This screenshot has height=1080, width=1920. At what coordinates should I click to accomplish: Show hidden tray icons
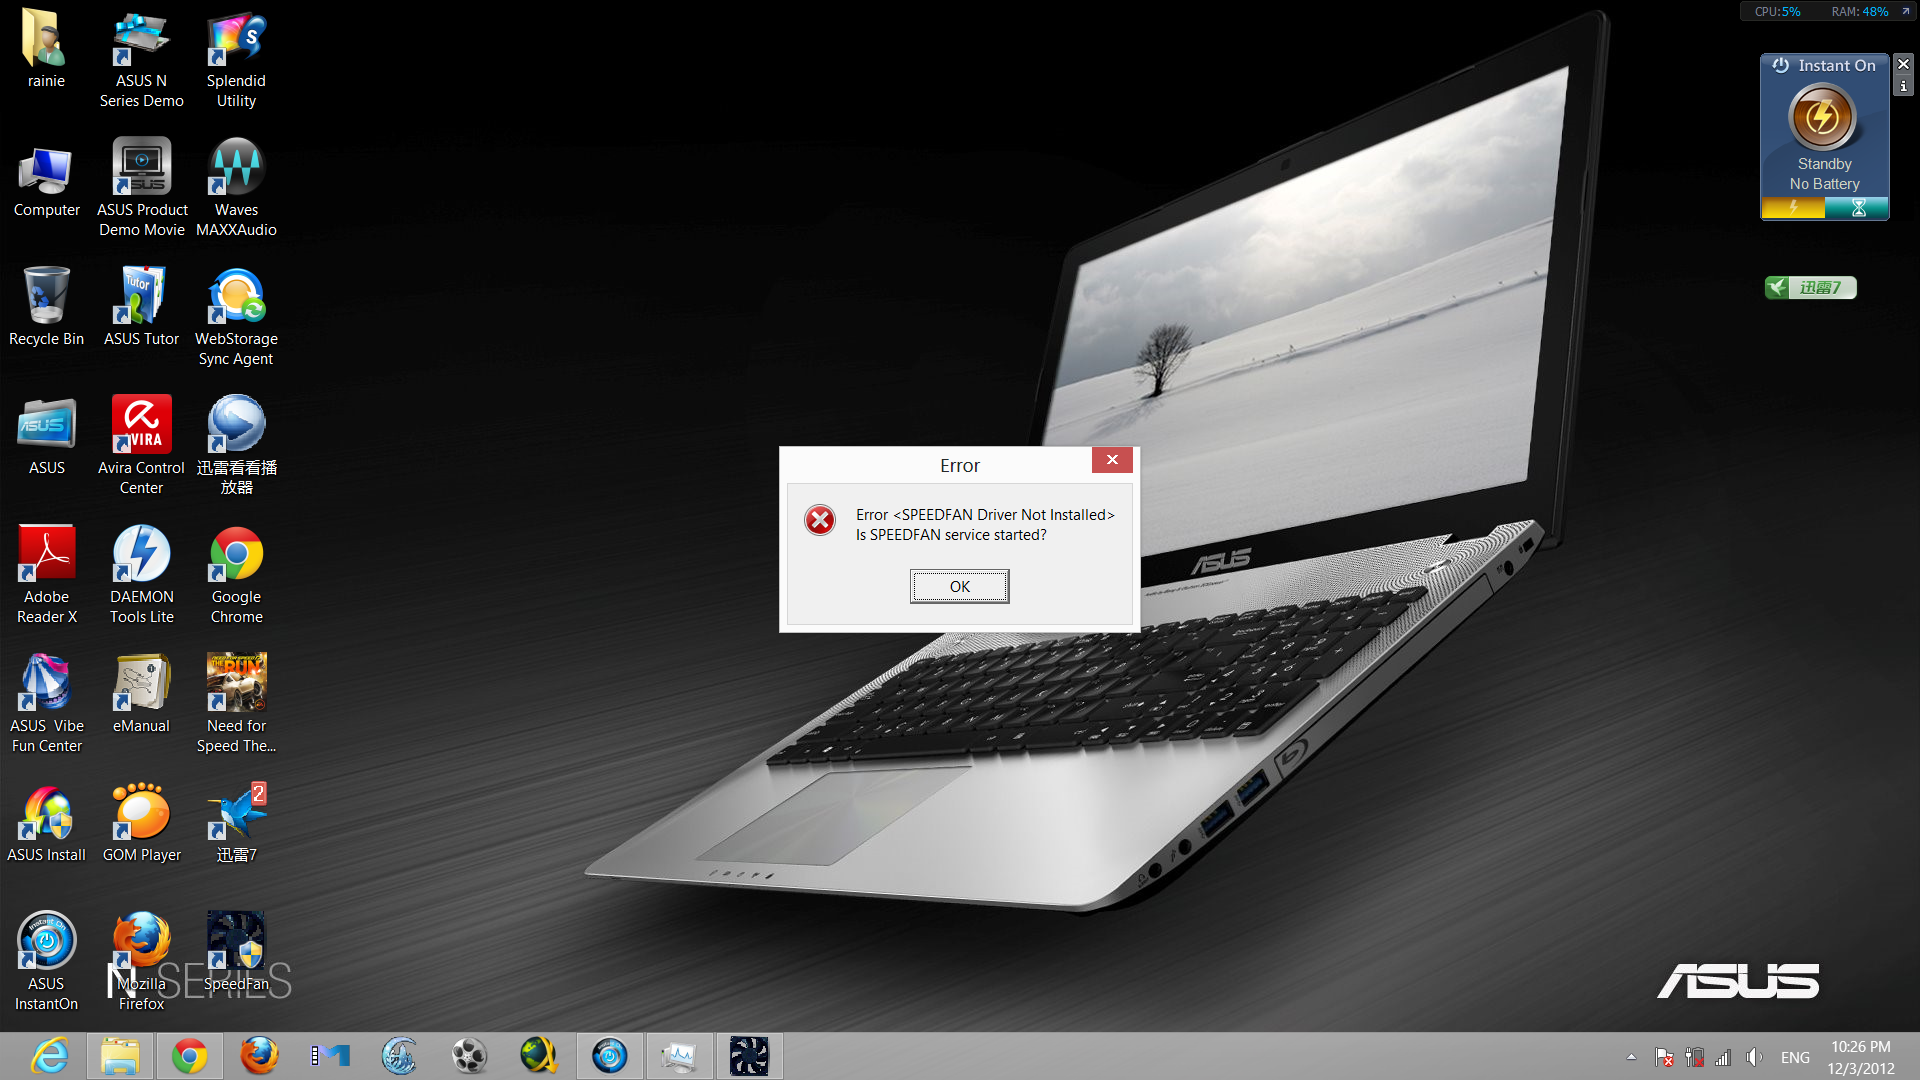click(1631, 1057)
